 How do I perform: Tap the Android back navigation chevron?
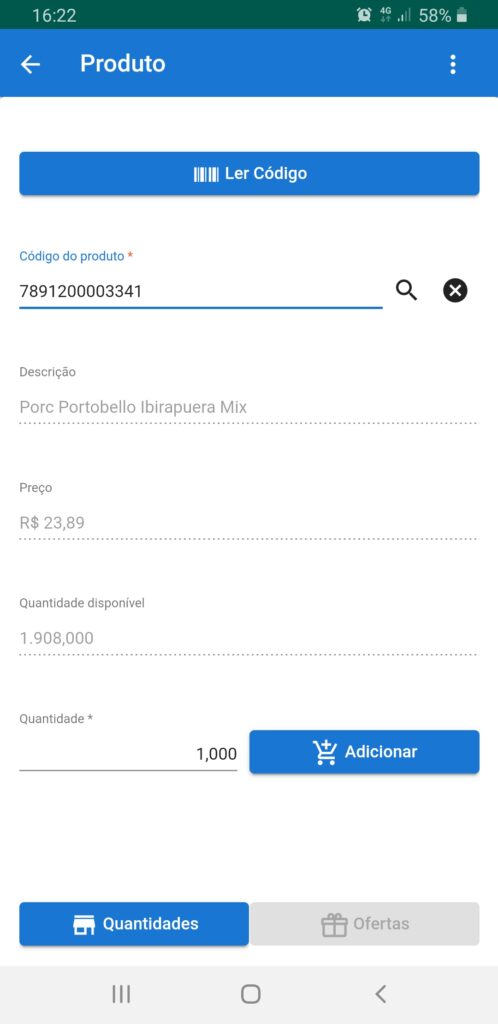pyautogui.click(x=381, y=994)
